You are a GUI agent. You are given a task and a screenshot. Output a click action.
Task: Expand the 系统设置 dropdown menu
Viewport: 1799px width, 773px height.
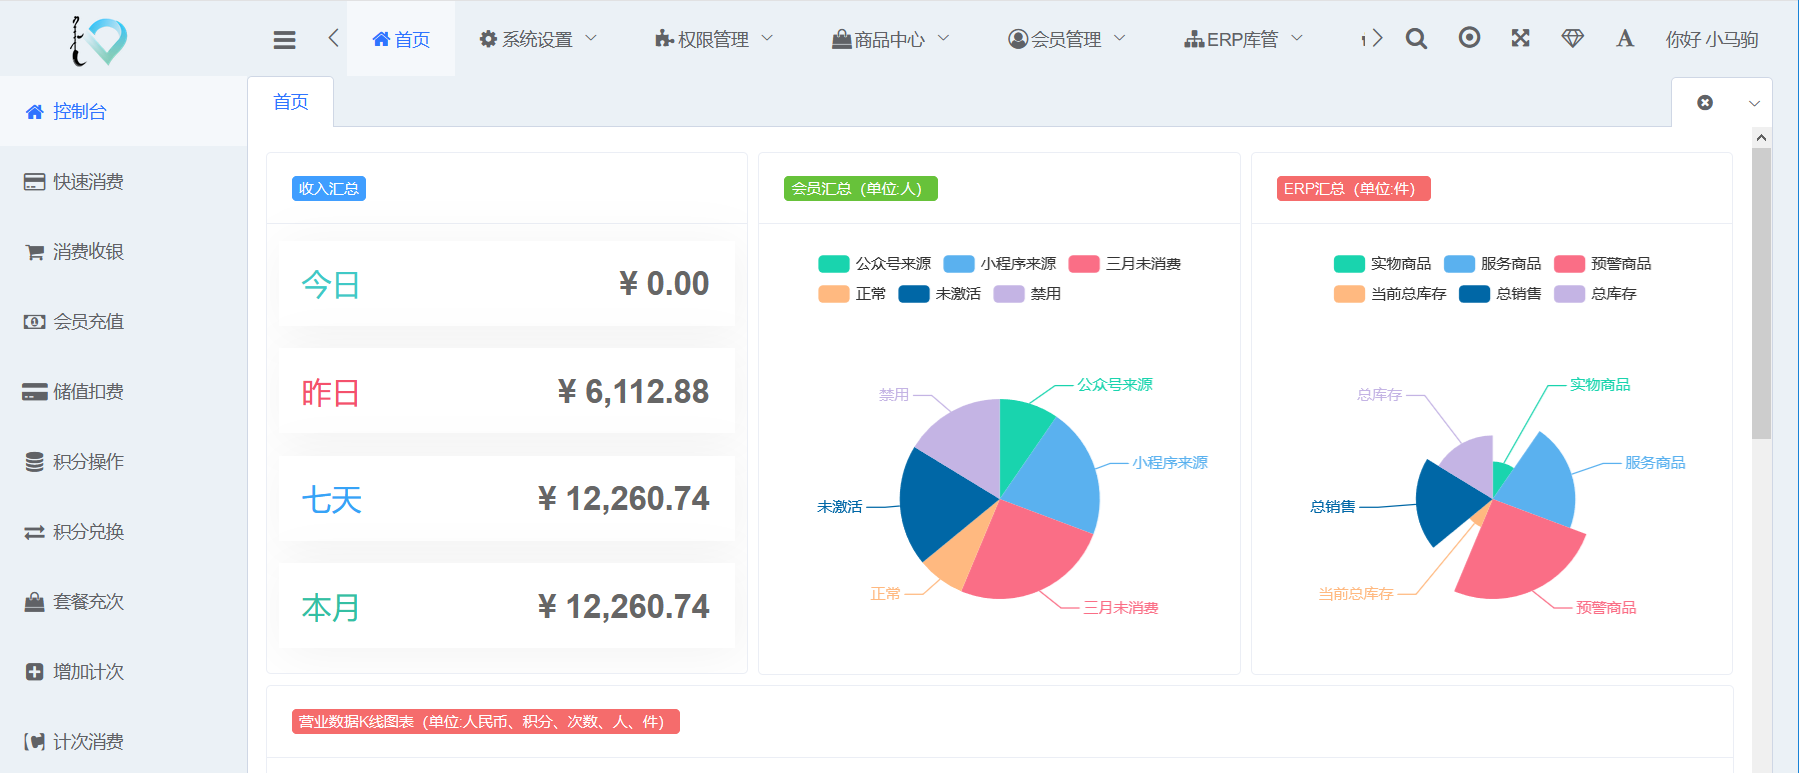(538, 39)
